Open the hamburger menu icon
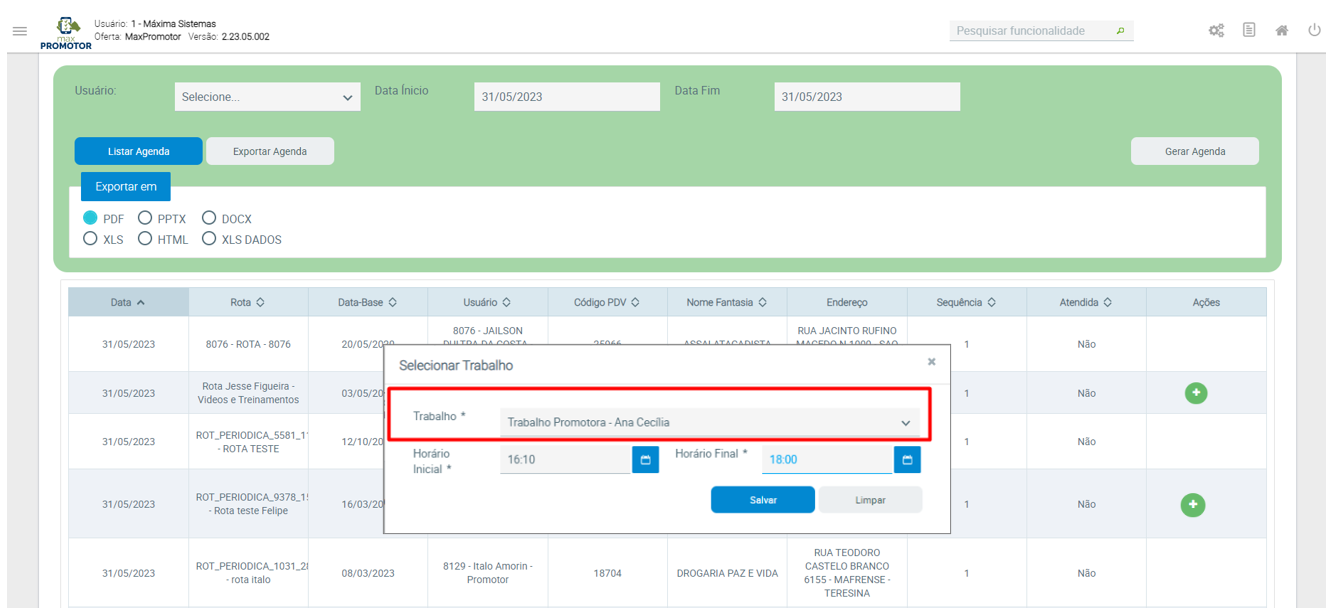1334x616 pixels. [19, 32]
